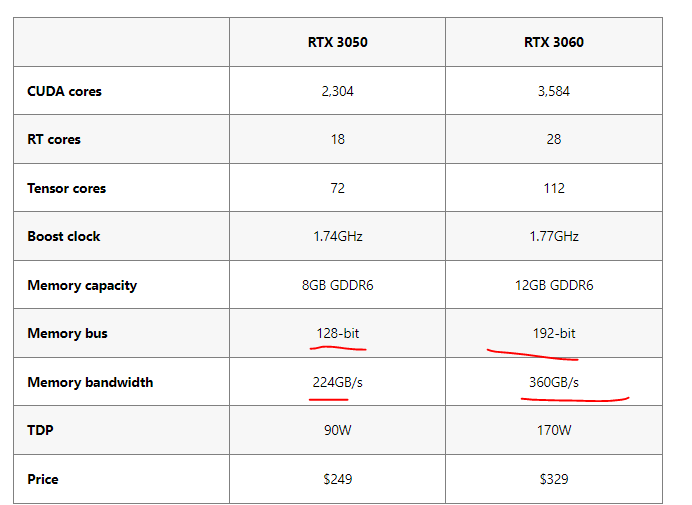Click the $329 price cell
The height and width of the screenshot is (505, 692).
point(554,479)
